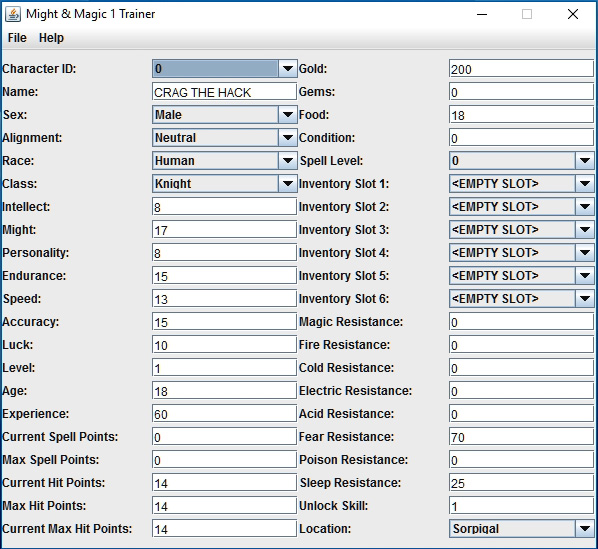
Task: Click the Might input field
Action: point(224,230)
